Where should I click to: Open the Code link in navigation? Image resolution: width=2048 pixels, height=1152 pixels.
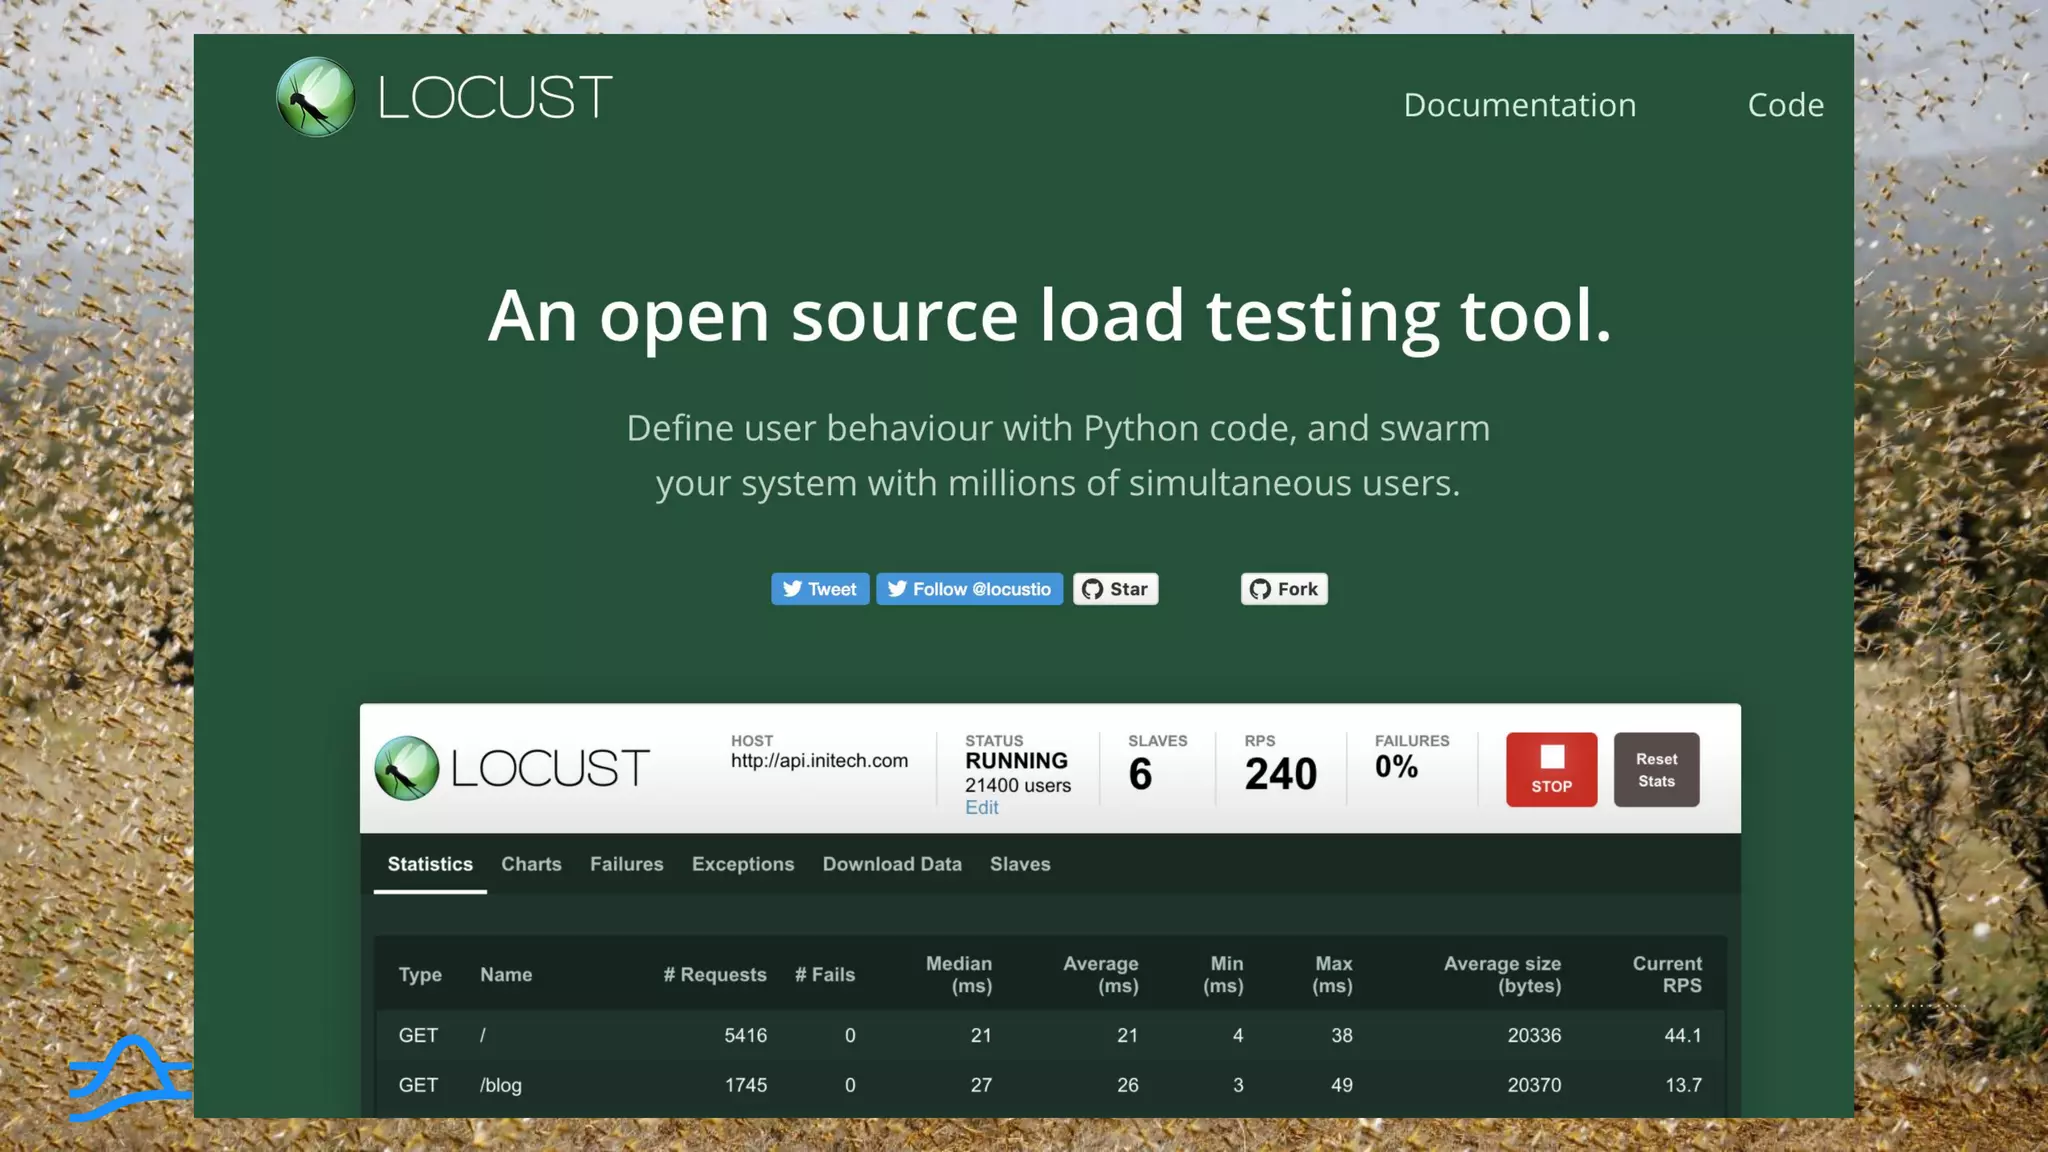pos(1785,105)
